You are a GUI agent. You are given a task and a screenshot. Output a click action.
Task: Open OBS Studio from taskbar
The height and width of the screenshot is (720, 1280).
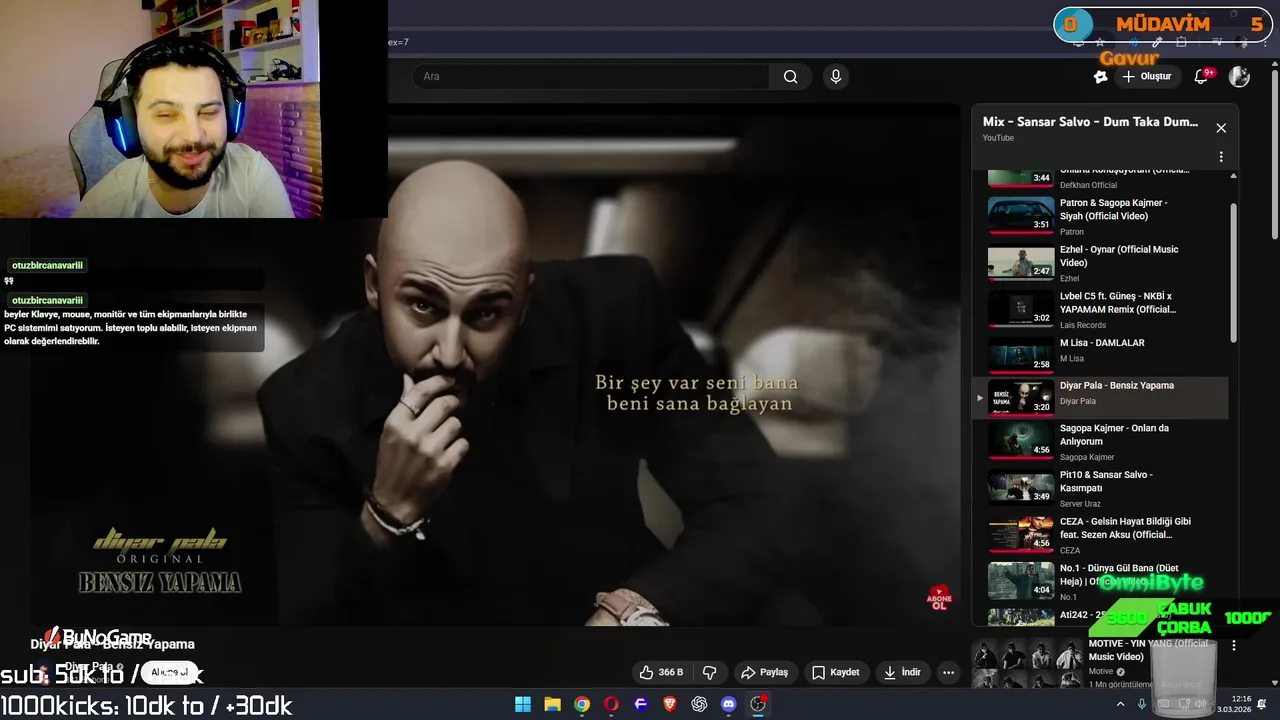click(x=758, y=704)
